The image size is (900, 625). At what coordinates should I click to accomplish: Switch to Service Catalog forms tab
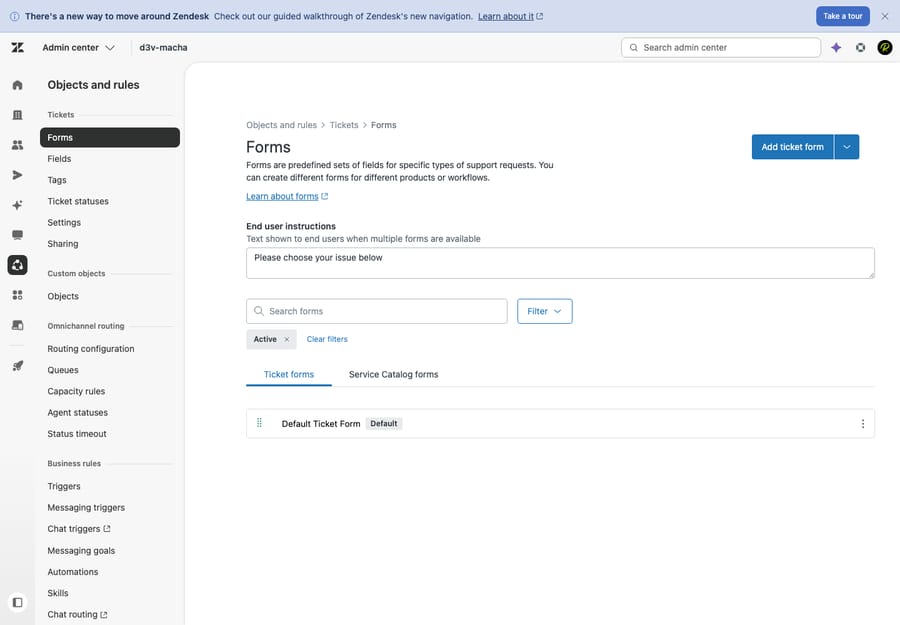pyautogui.click(x=393, y=374)
